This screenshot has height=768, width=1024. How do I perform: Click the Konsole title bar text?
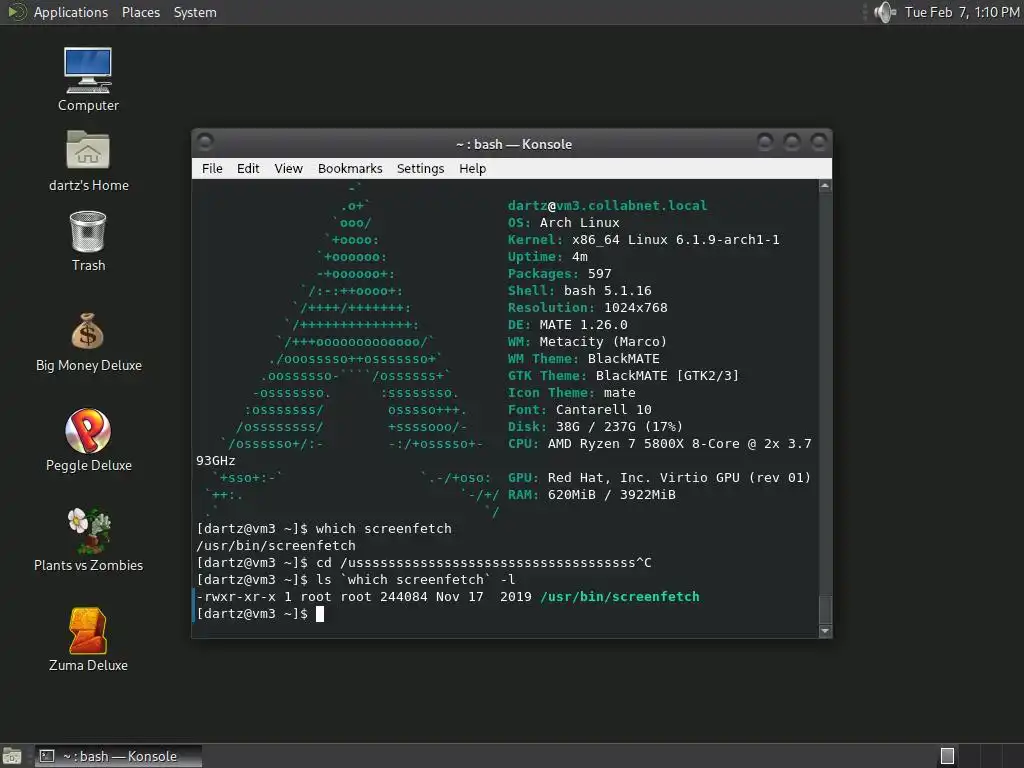click(x=513, y=144)
